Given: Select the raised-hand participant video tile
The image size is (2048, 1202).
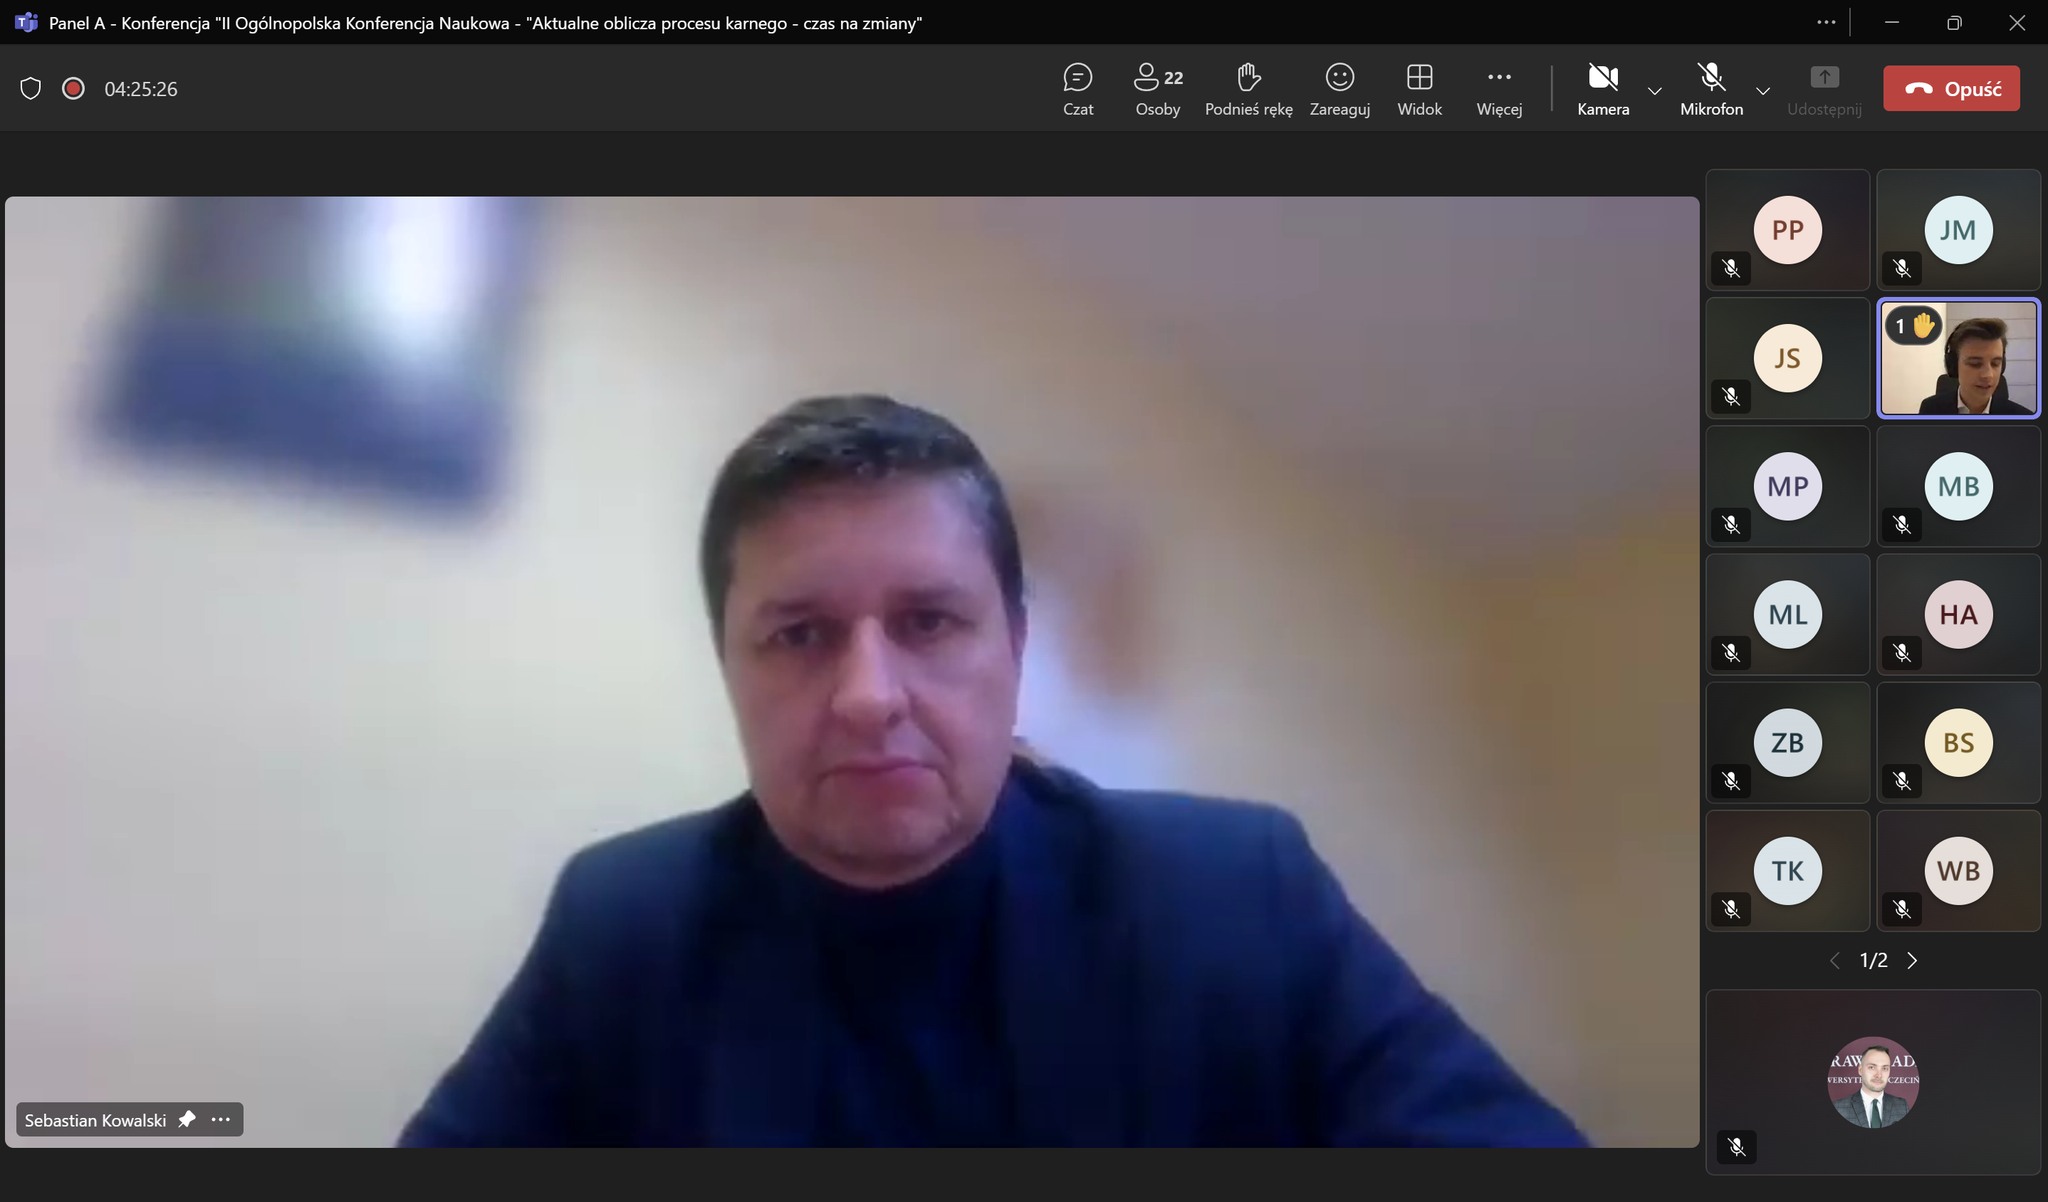Looking at the screenshot, I should tap(1958, 358).
